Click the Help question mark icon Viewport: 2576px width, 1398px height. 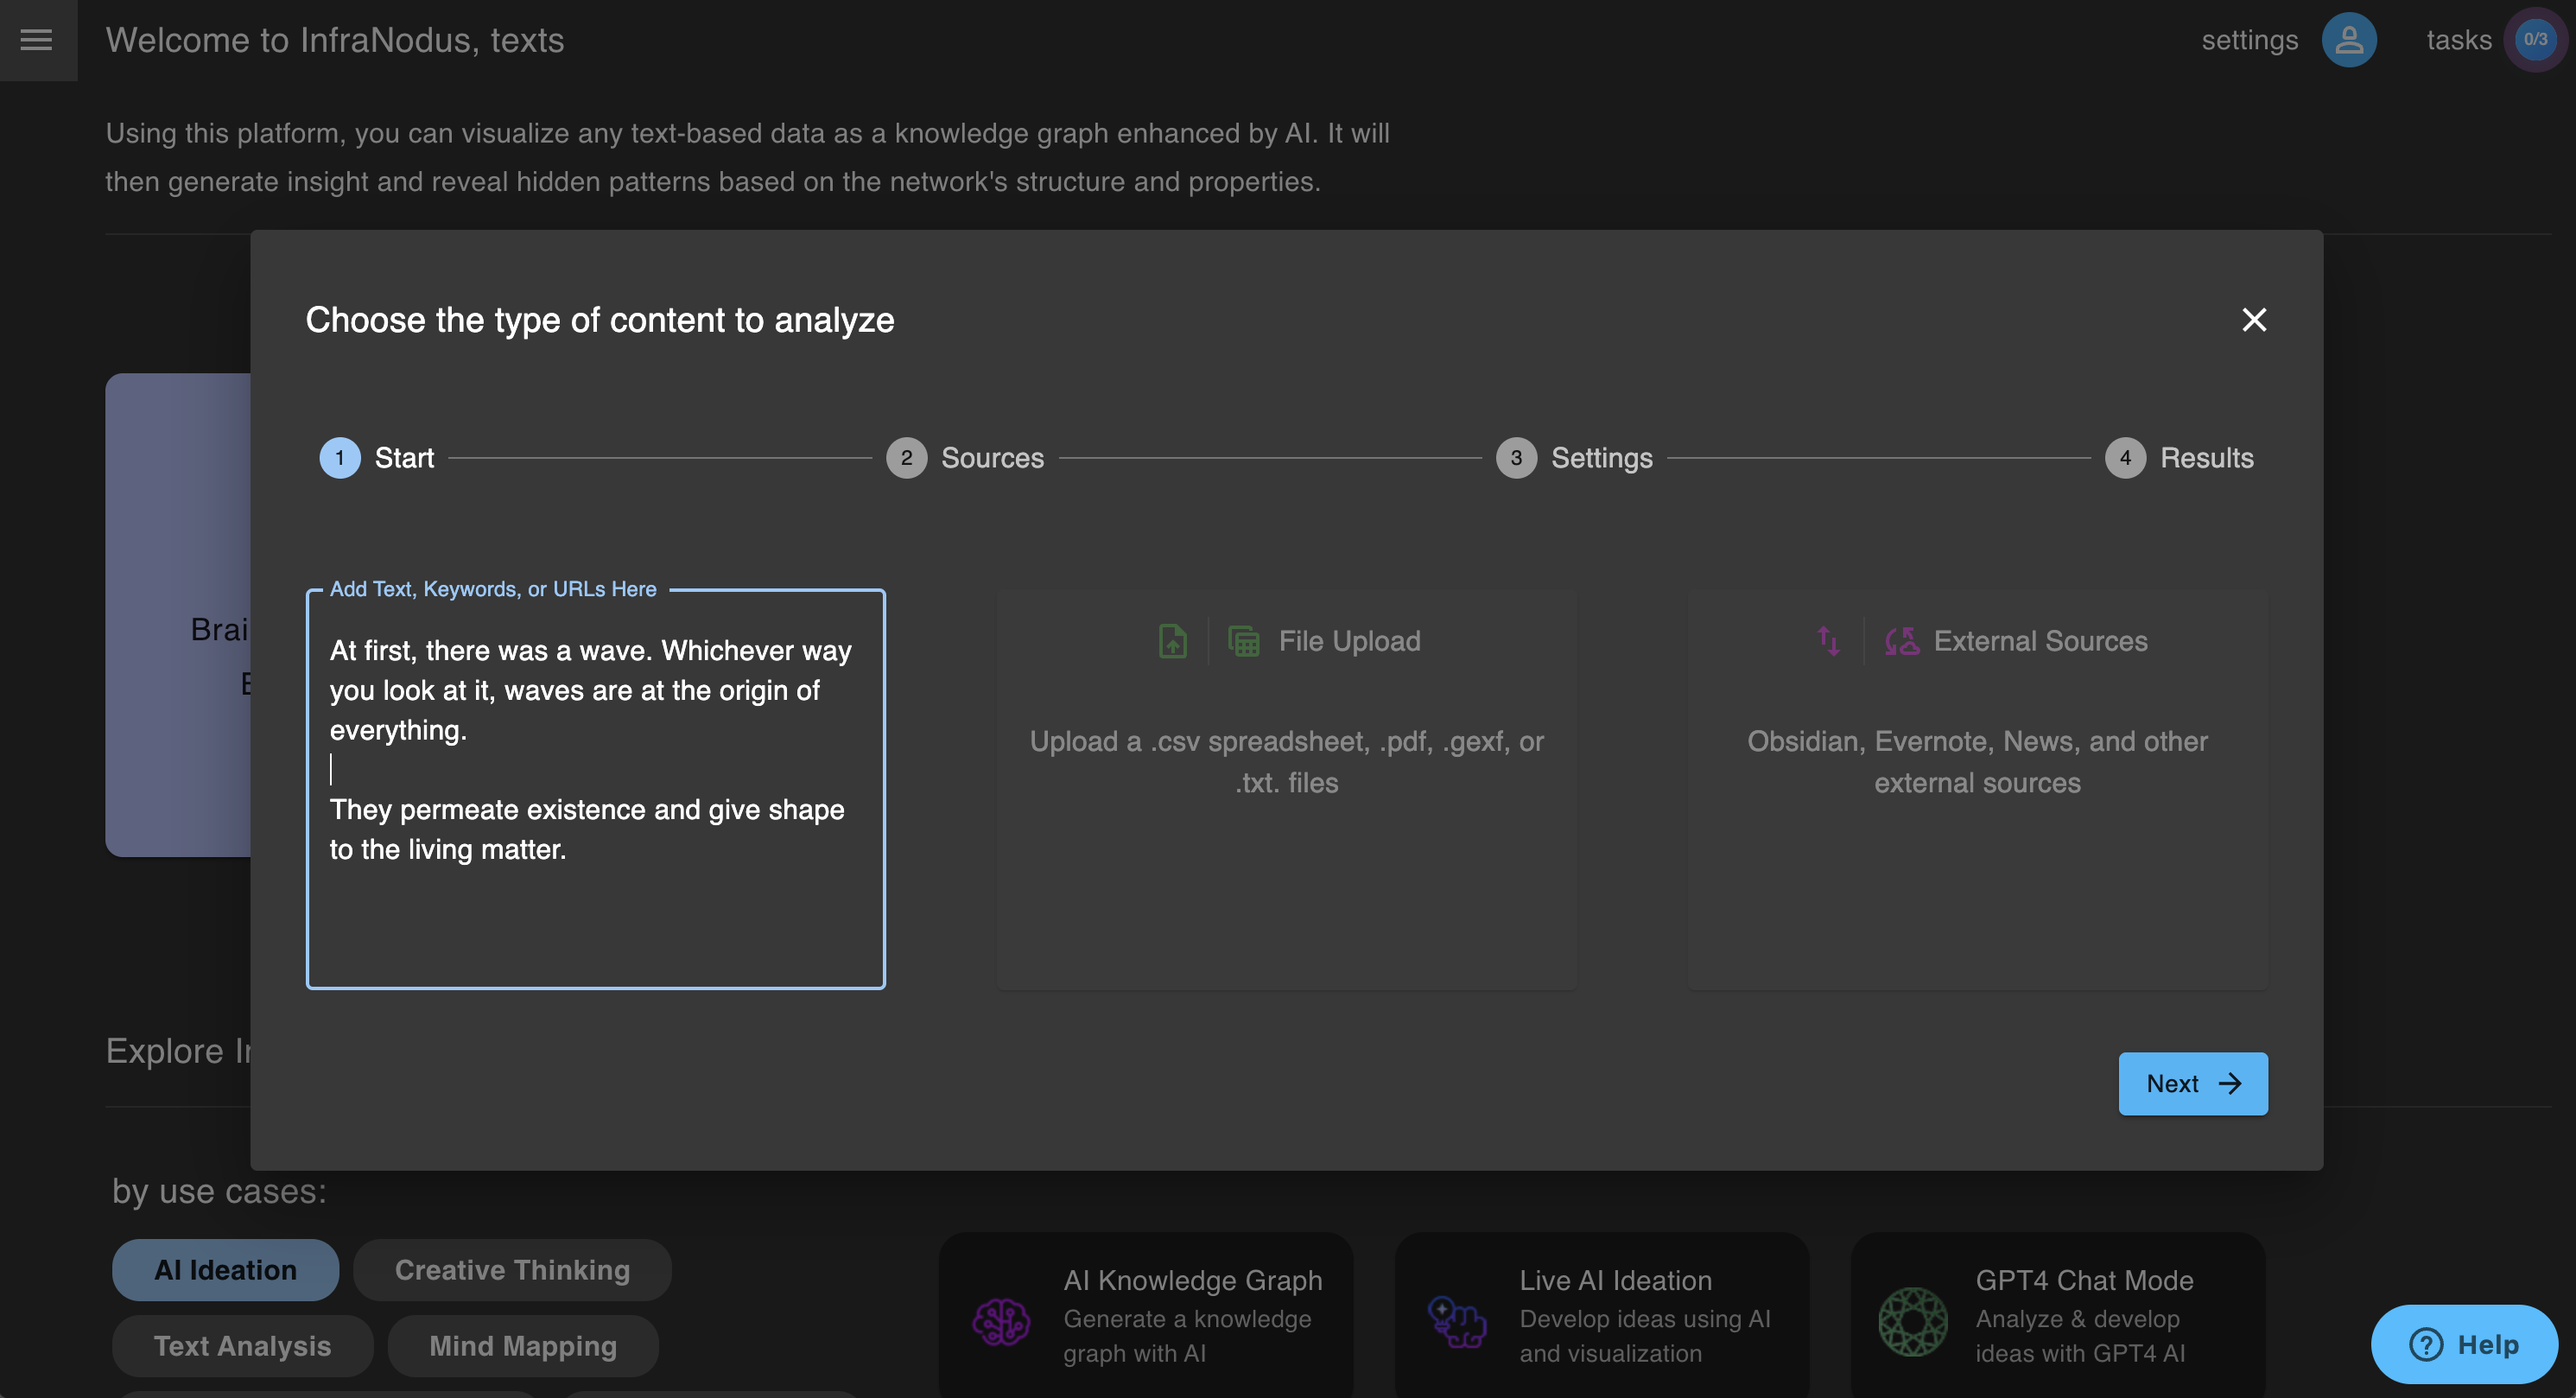pyautogui.click(x=2426, y=1345)
